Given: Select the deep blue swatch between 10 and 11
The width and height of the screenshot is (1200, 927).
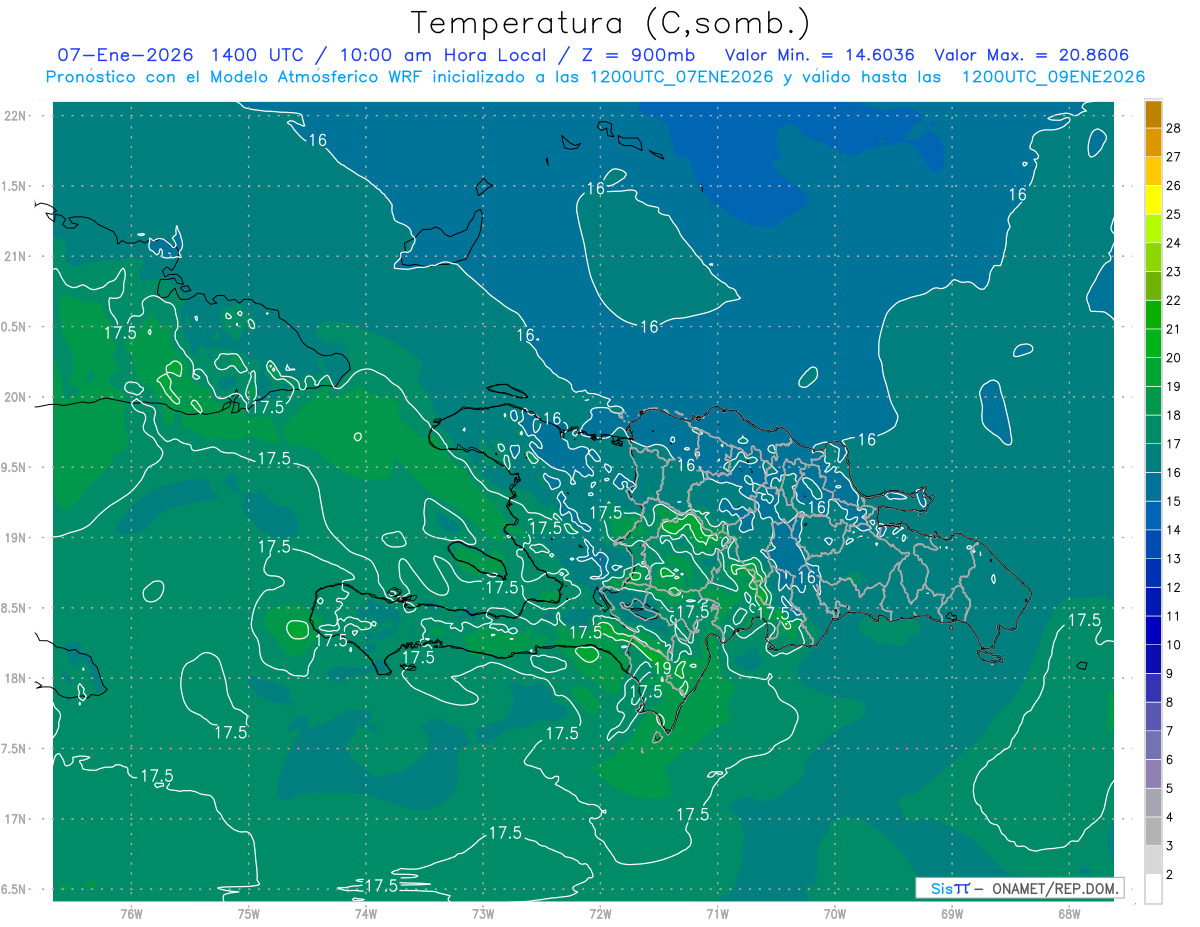Looking at the screenshot, I should [1153, 630].
